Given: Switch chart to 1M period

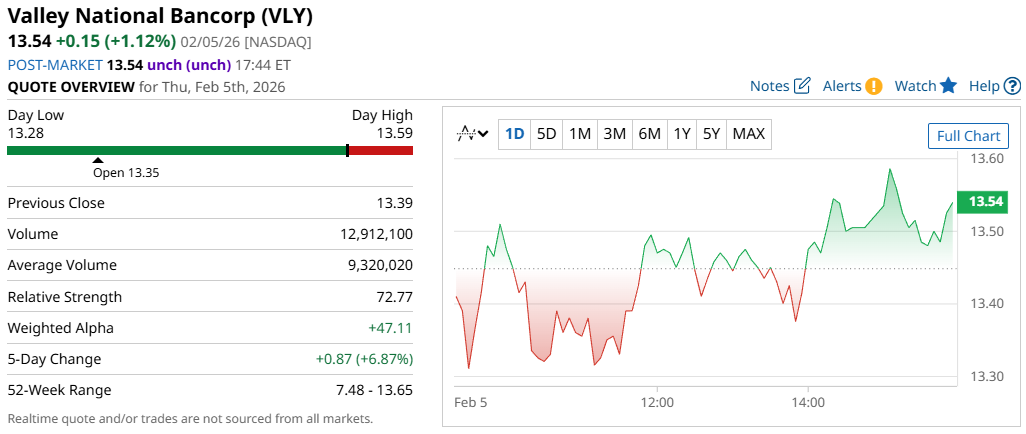Looking at the screenshot, I should (x=579, y=133).
